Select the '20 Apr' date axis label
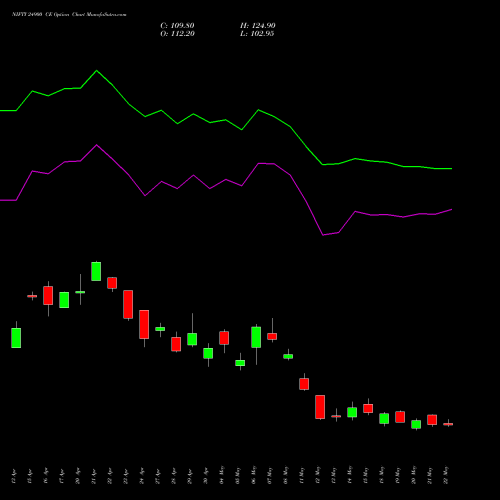 78,477
